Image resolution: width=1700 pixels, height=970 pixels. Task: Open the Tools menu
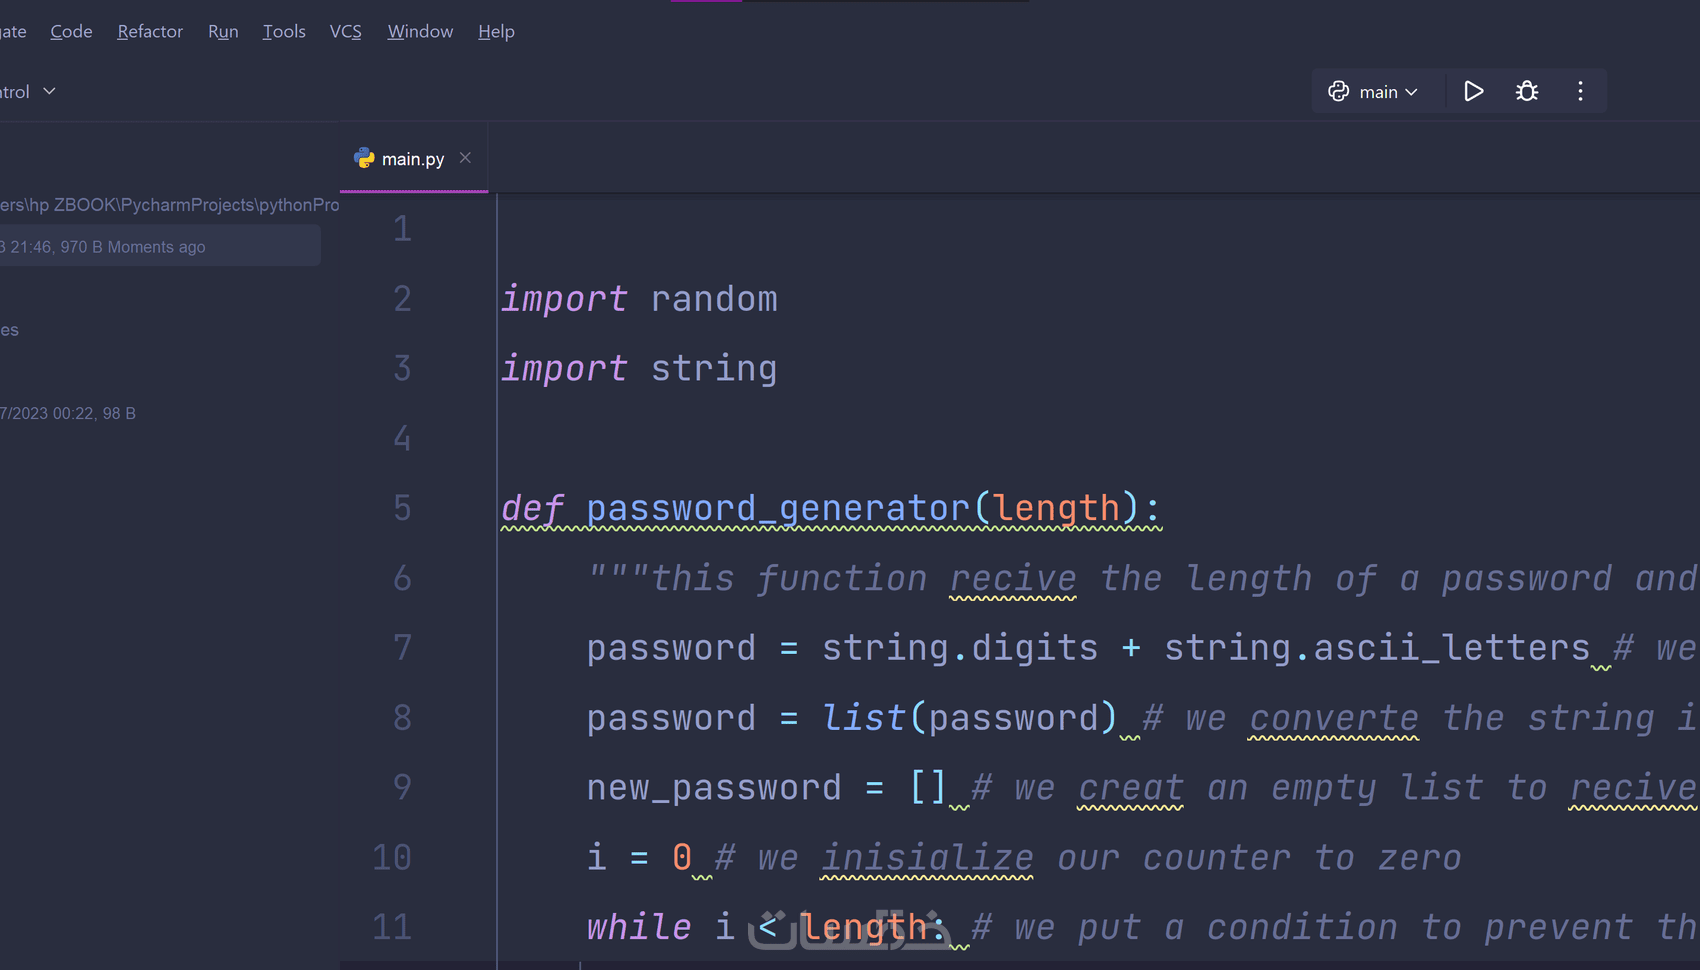(284, 32)
